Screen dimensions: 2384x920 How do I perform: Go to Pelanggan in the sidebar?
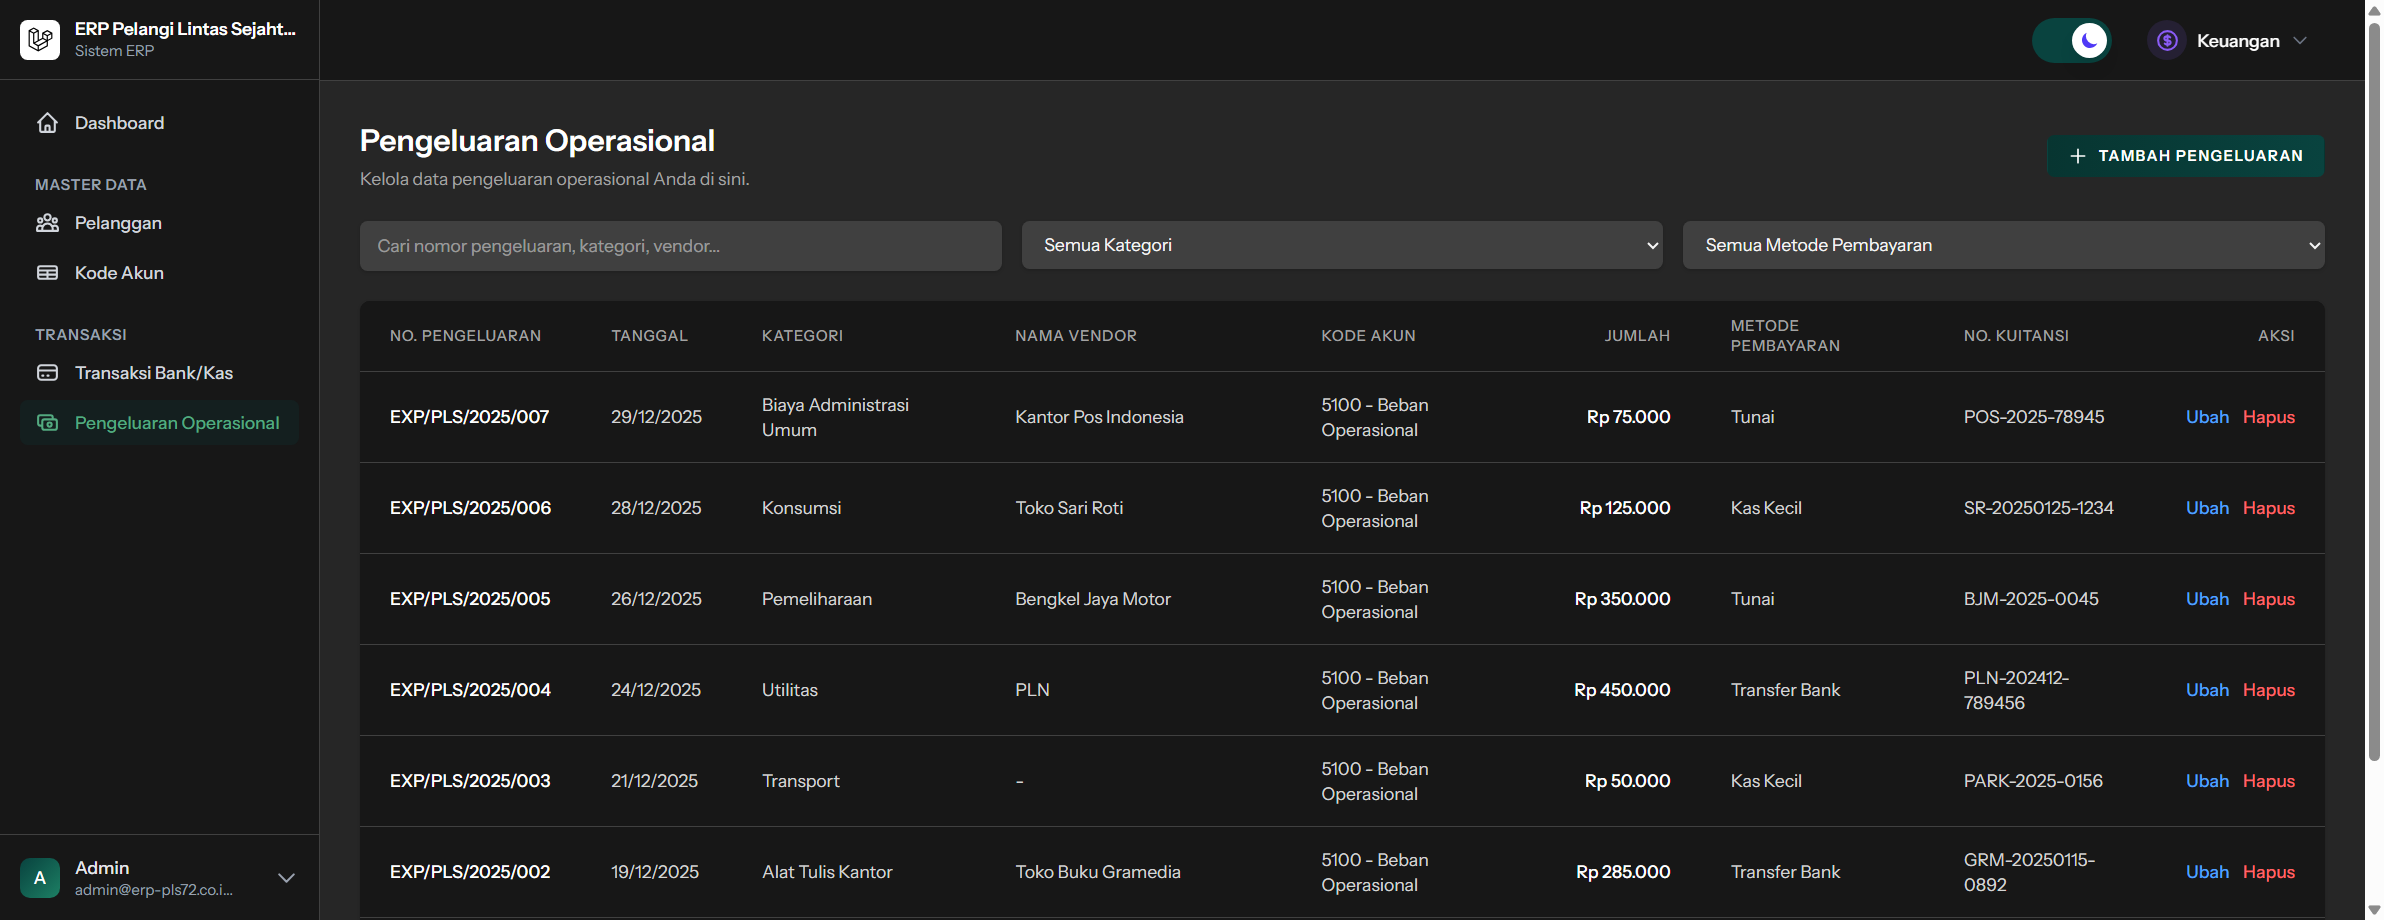point(118,223)
